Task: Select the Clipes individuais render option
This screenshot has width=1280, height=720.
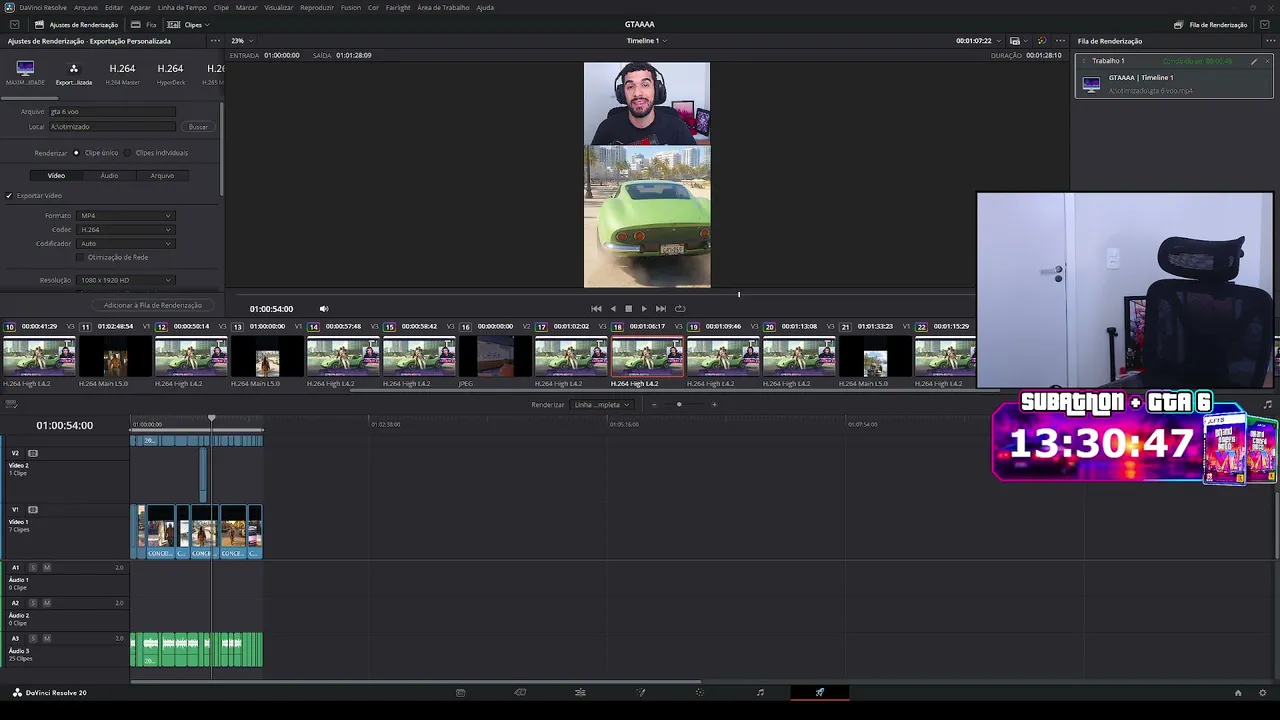Action: (x=127, y=153)
